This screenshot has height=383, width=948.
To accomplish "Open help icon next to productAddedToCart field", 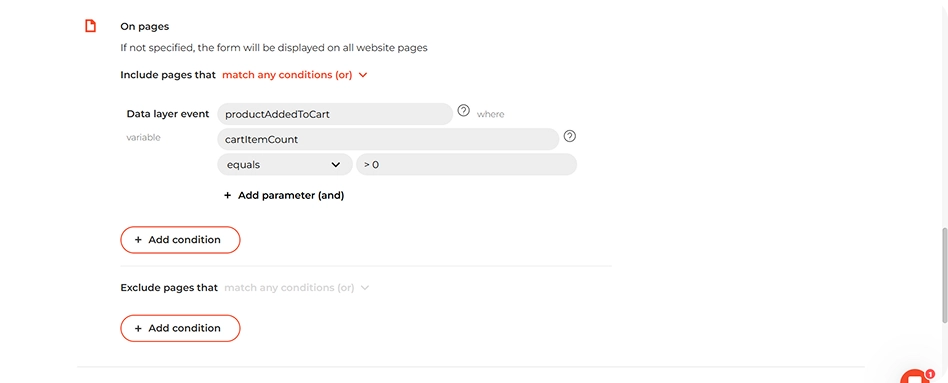I will tap(463, 111).
